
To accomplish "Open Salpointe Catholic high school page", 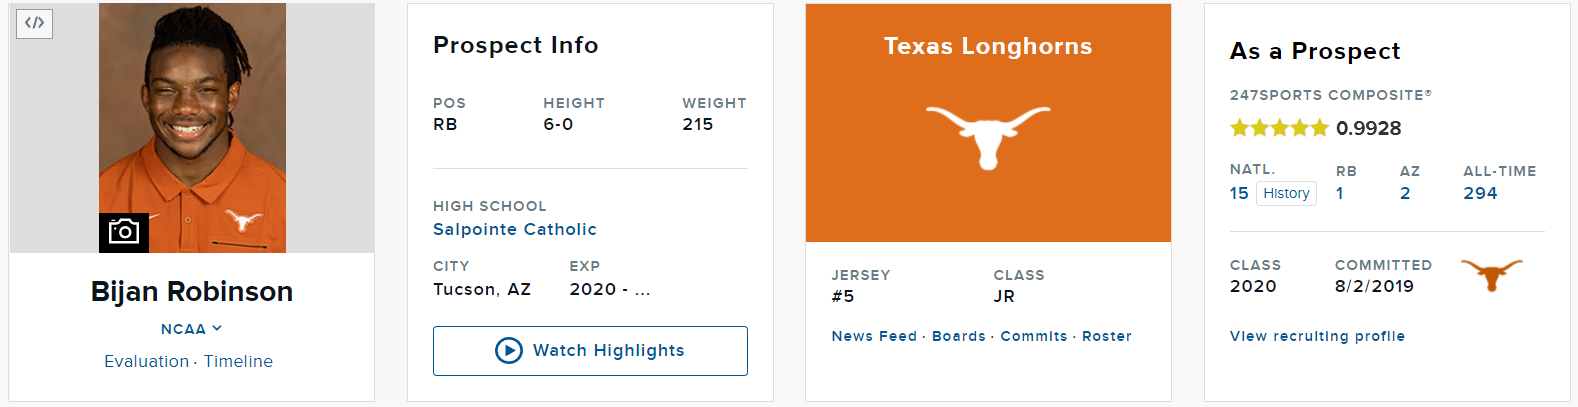I will tap(515, 229).
